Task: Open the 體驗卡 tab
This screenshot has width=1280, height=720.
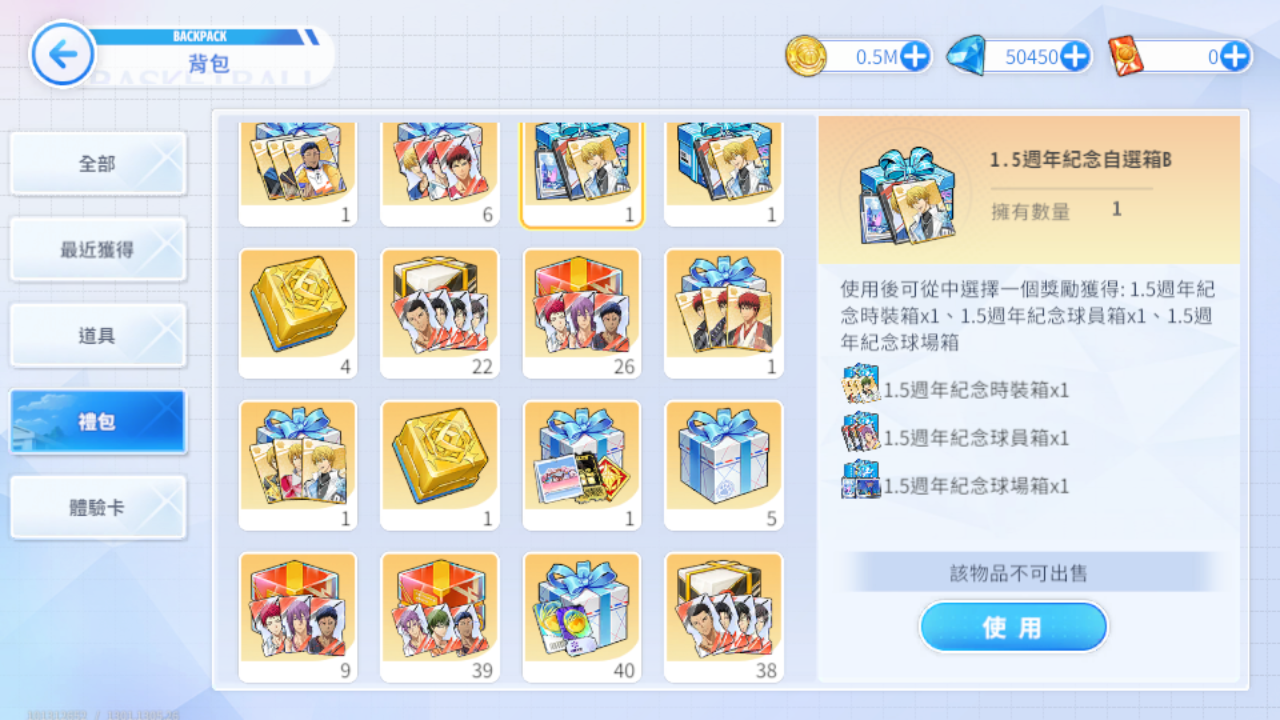Action: (98, 508)
